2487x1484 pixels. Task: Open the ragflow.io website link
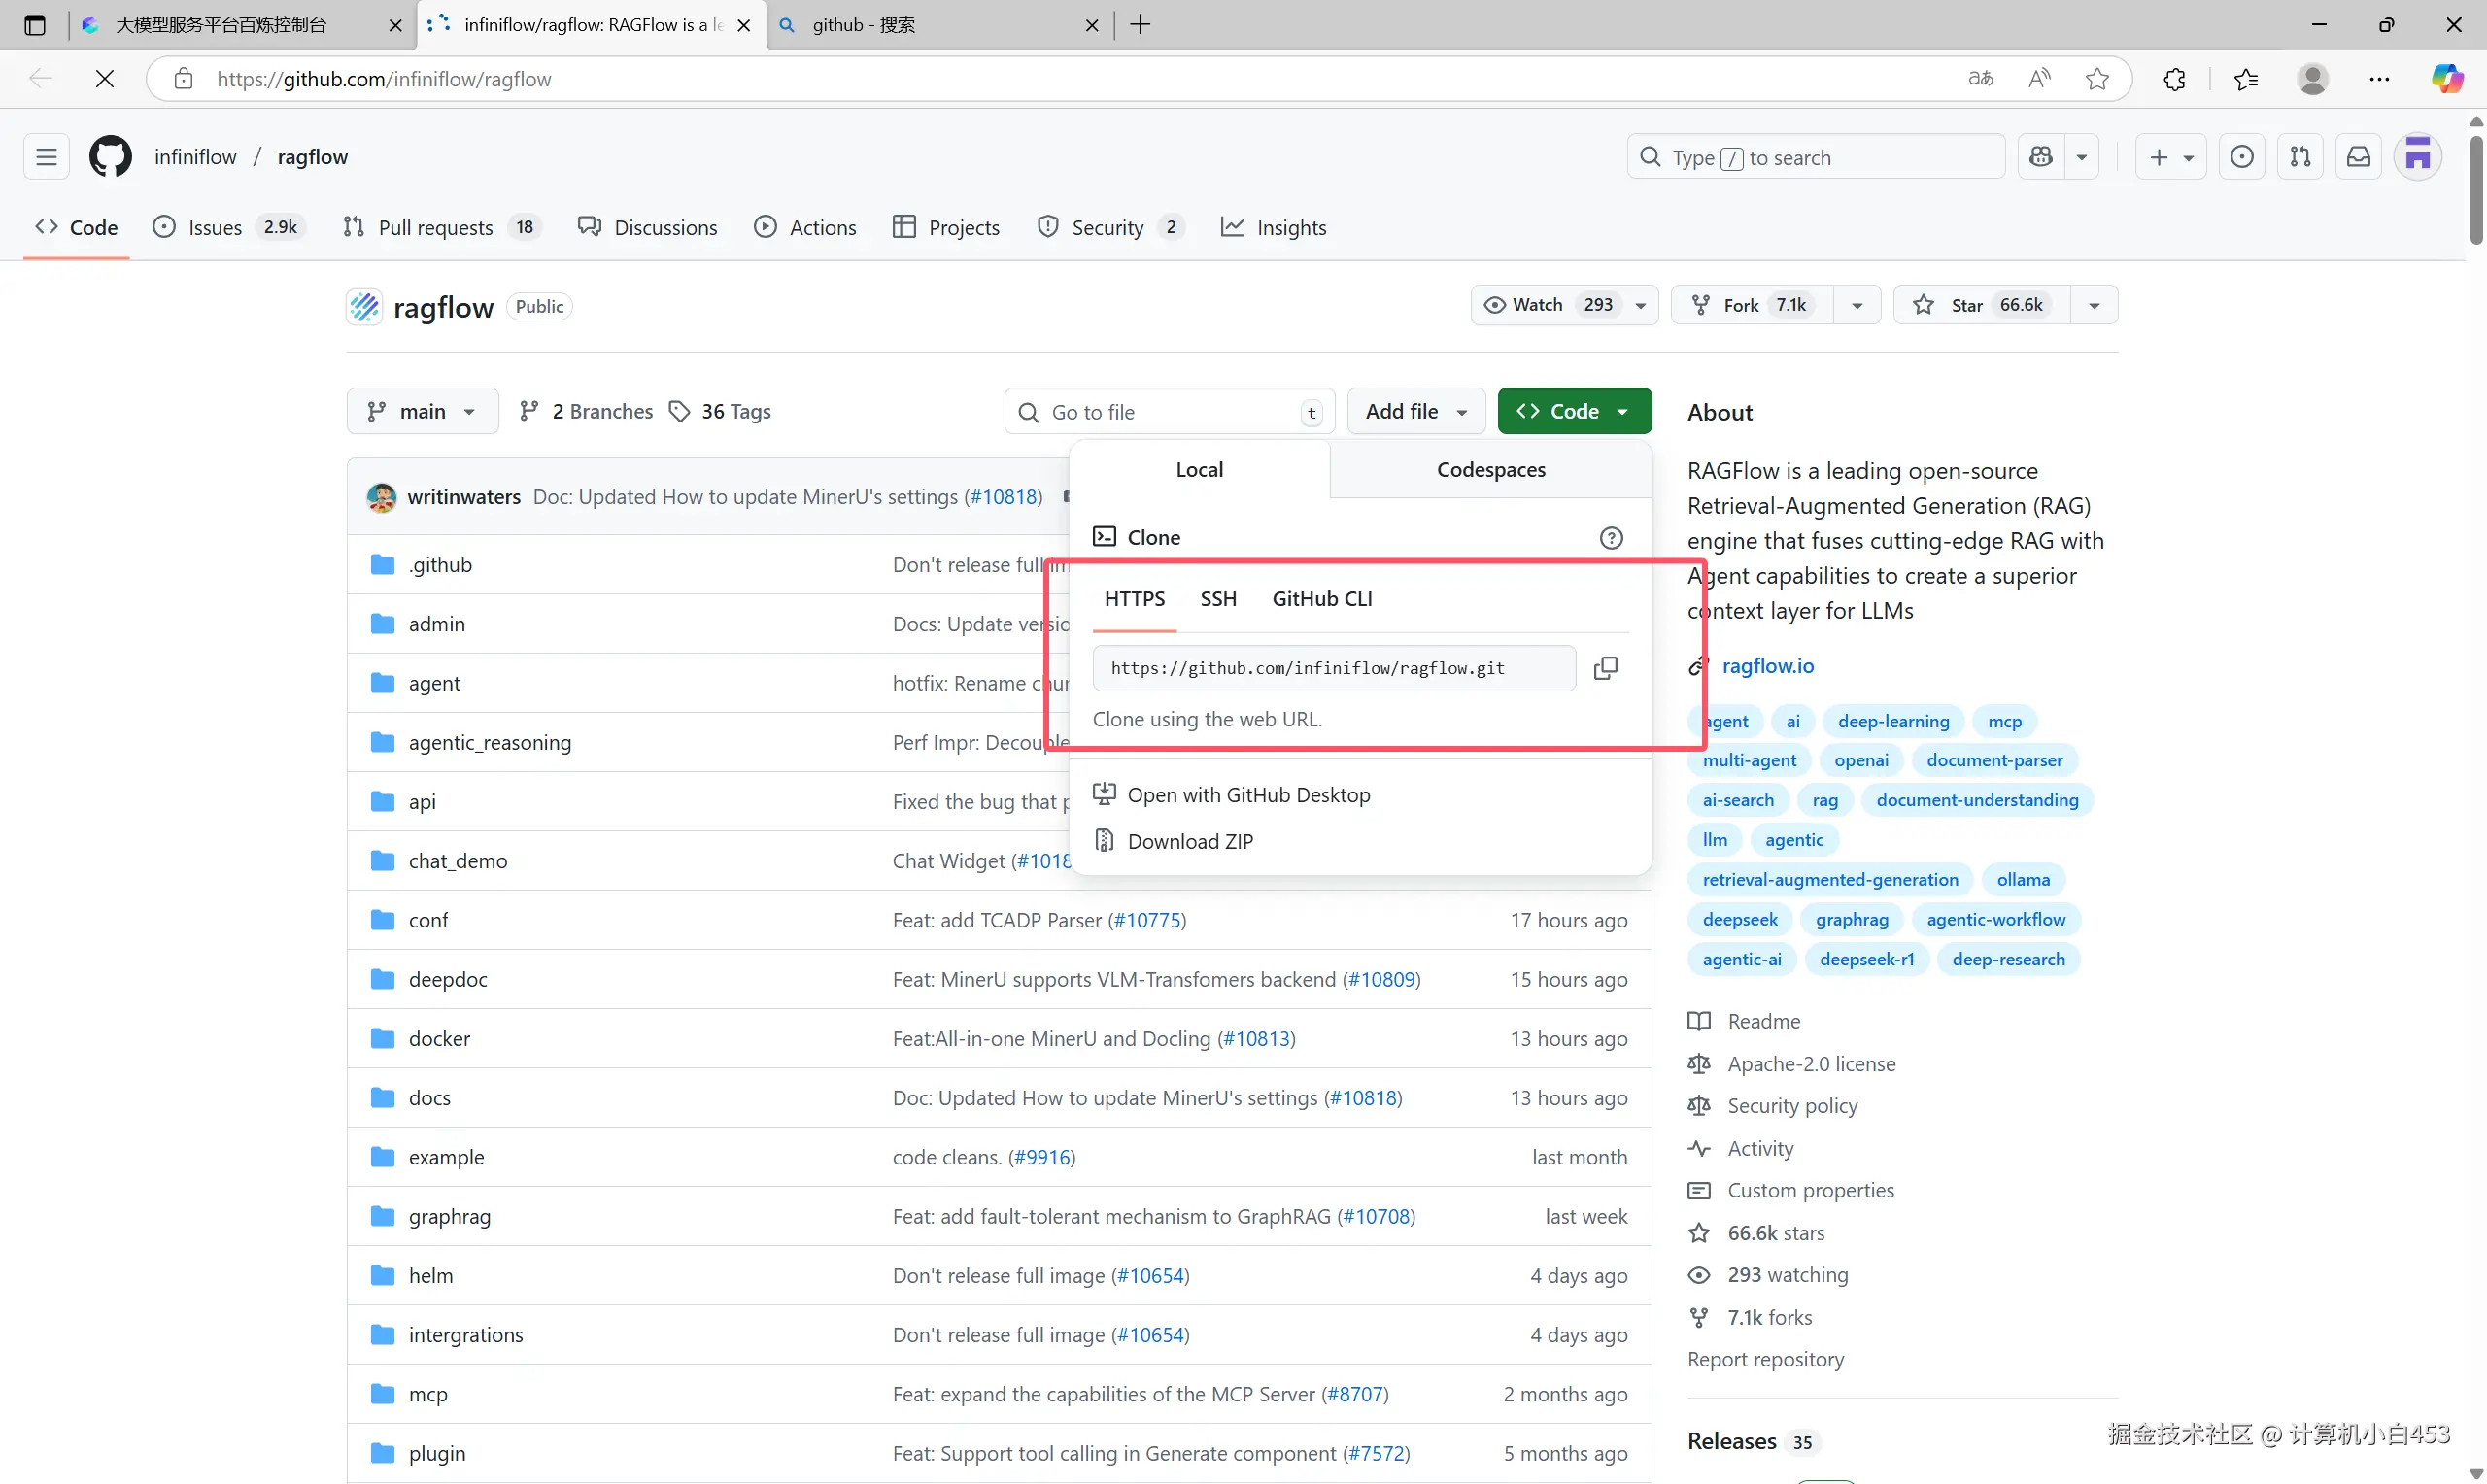point(1767,666)
